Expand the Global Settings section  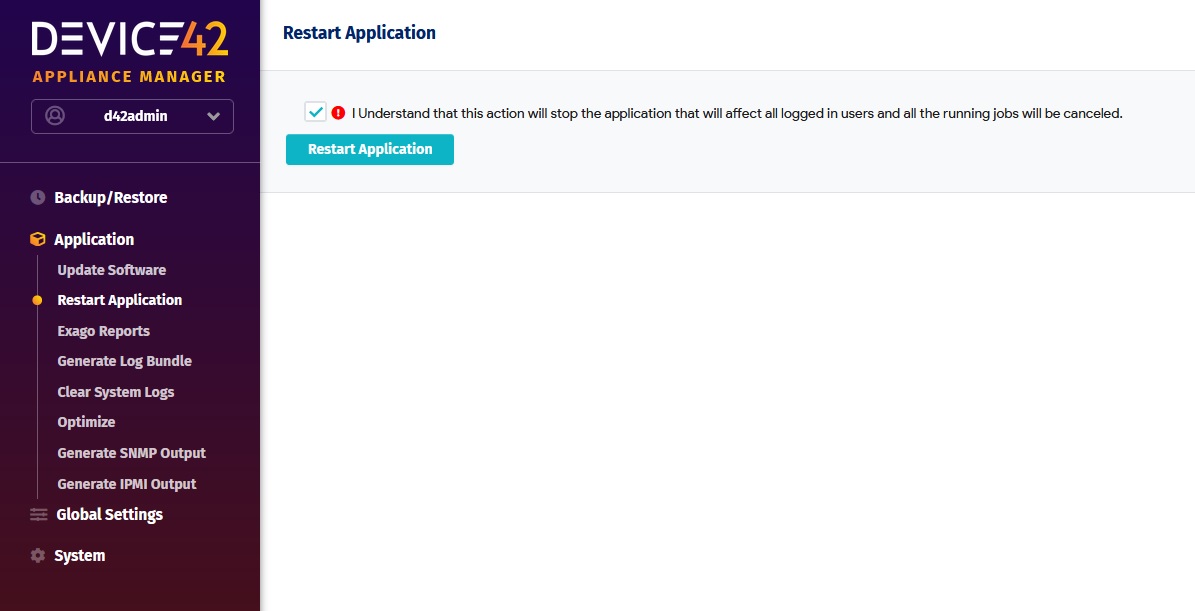[x=109, y=515]
